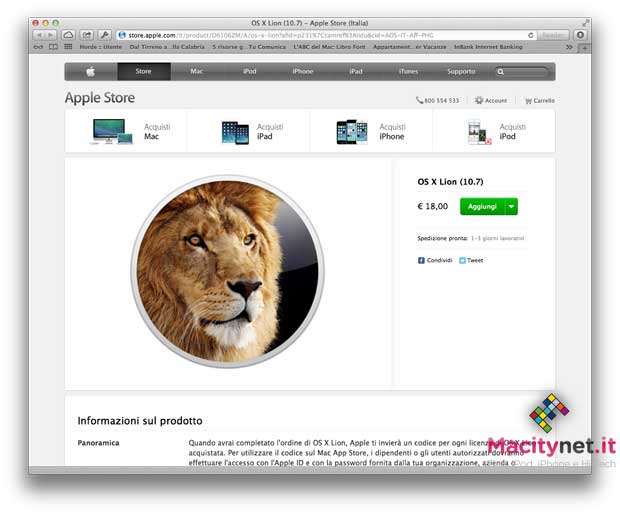Viewport: 620px width, 514px height.
Task: Open Acquisti iPad product thumbnail
Action: point(235,132)
